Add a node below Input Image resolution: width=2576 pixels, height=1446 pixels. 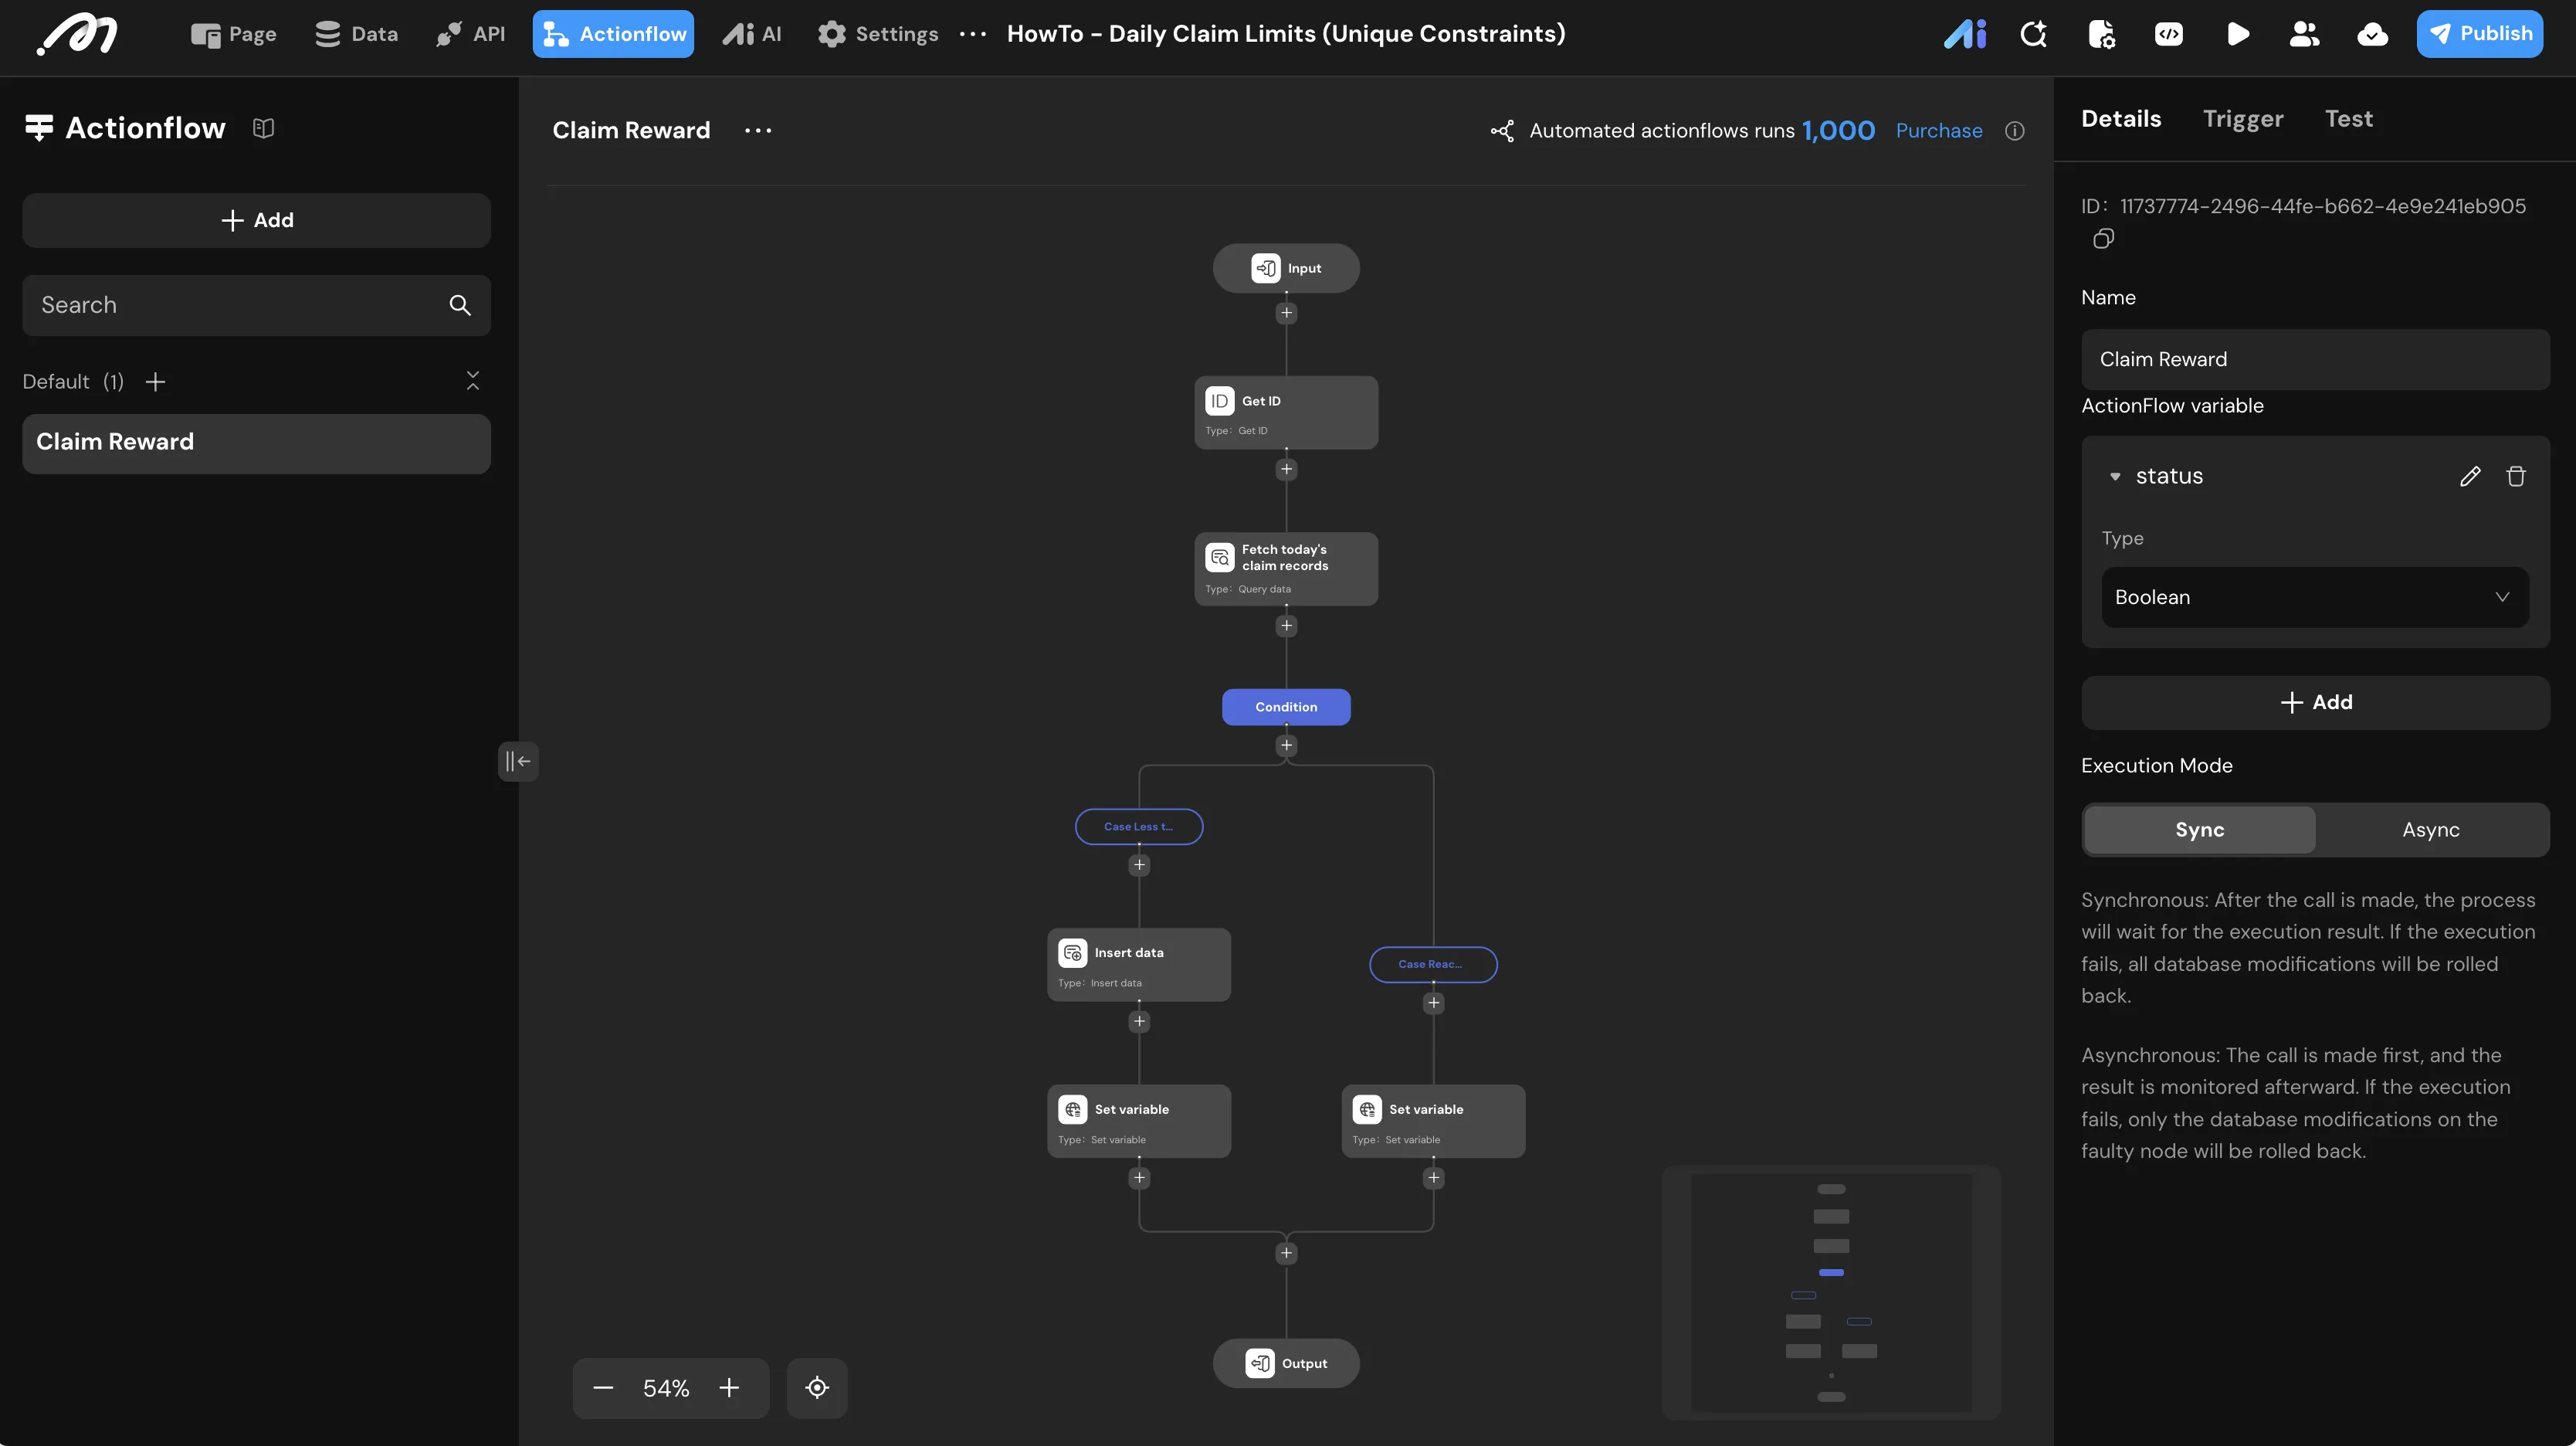click(x=1286, y=313)
